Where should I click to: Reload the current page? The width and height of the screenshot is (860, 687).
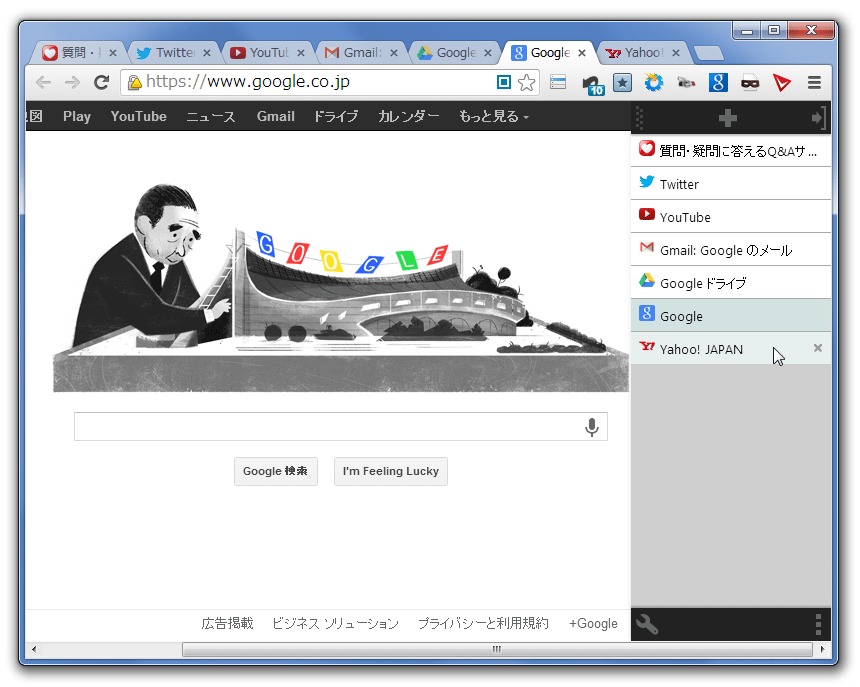pos(101,83)
